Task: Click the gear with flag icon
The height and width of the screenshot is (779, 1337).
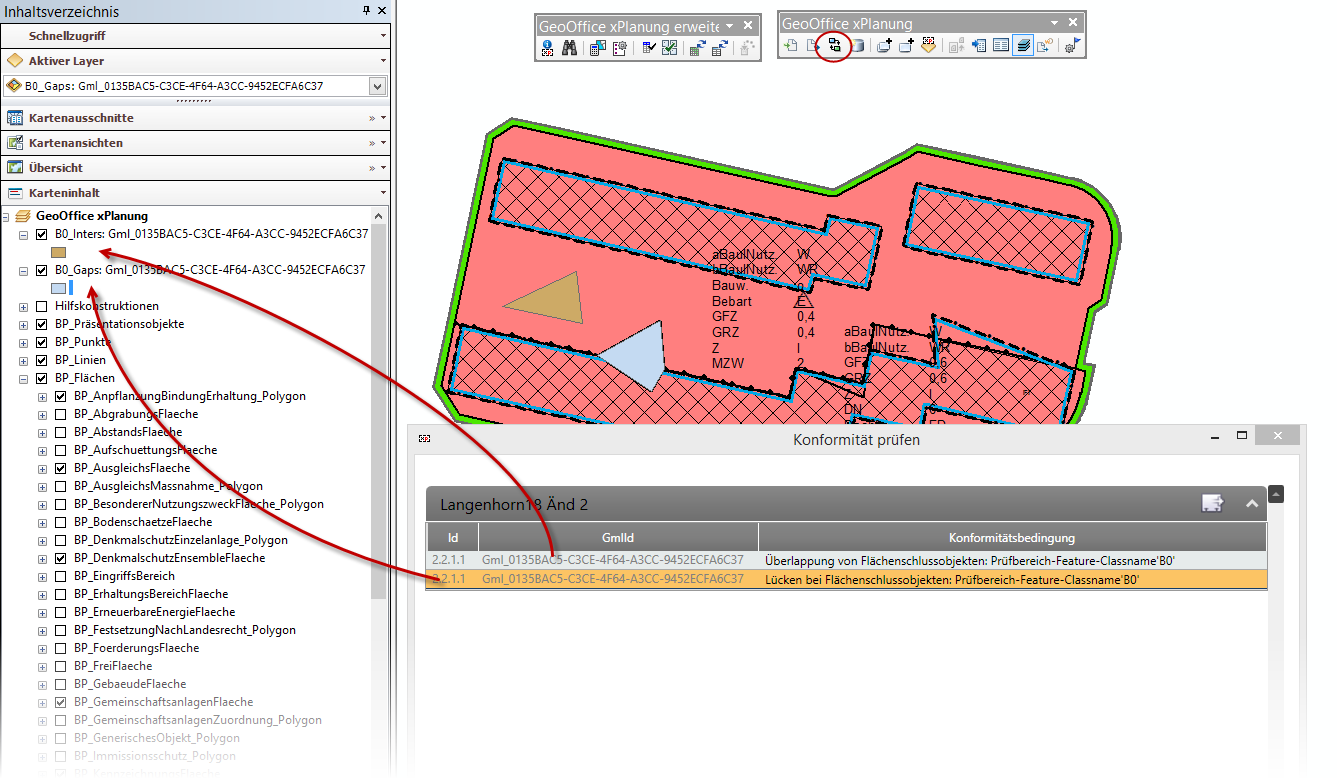Action: [x=1071, y=46]
